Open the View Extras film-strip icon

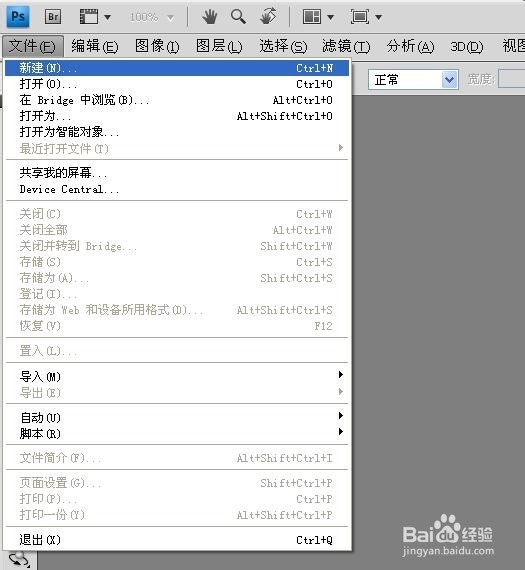[89, 17]
